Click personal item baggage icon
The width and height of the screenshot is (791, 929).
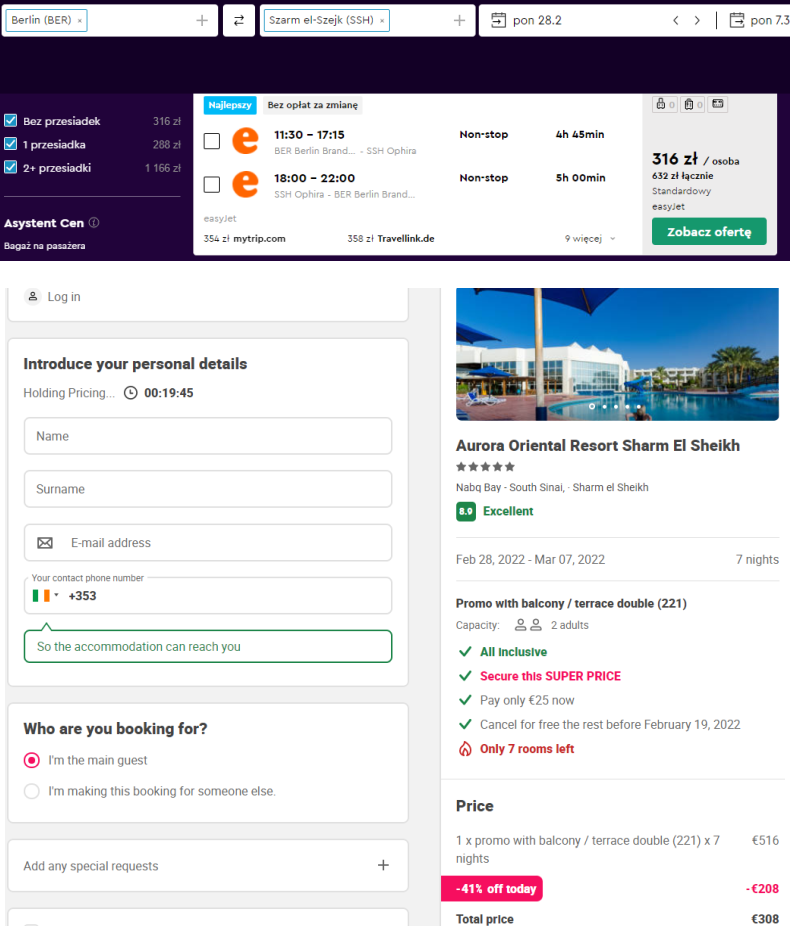[x=665, y=104]
